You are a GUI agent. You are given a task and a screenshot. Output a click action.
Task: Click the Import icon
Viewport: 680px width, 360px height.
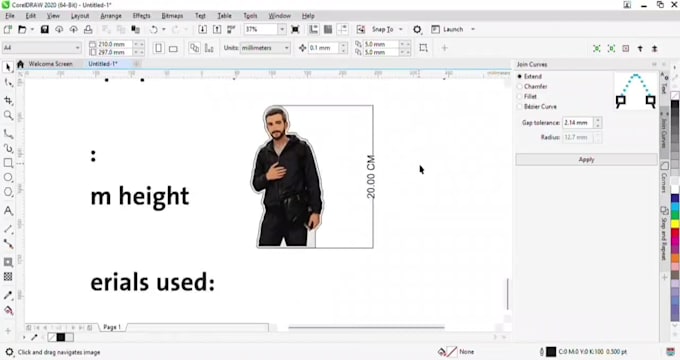click(203, 29)
